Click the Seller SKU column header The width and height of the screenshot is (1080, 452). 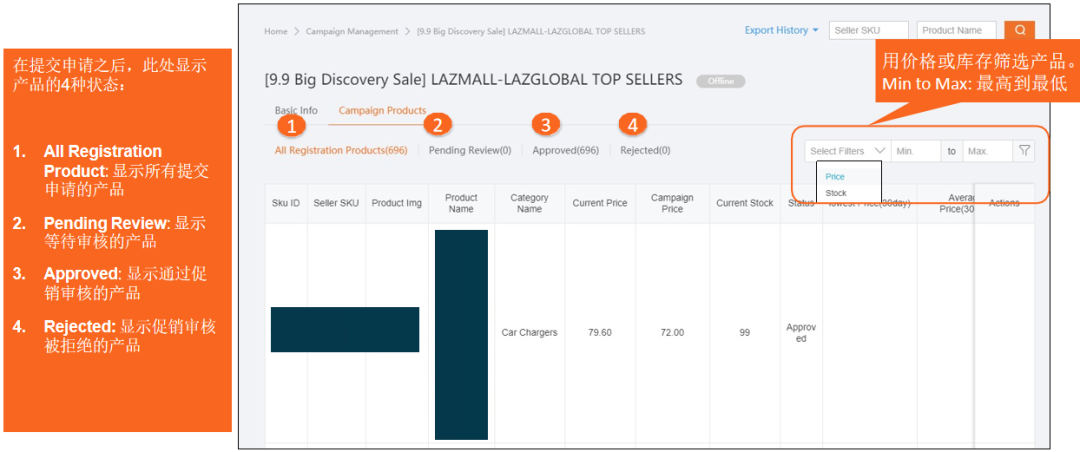(x=336, y=203)
